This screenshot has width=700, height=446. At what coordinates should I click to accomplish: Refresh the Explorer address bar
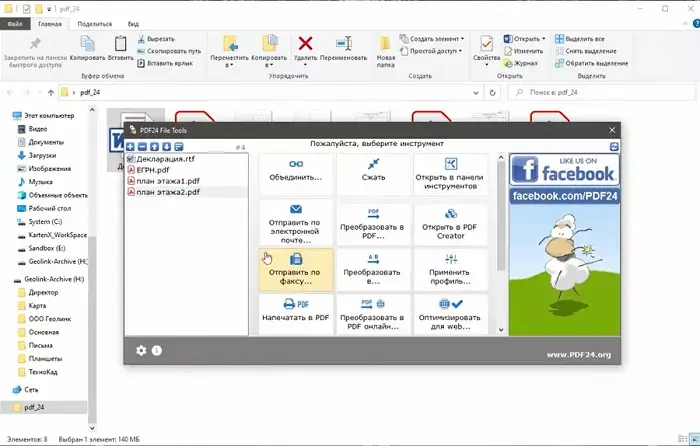pos(492,92)
